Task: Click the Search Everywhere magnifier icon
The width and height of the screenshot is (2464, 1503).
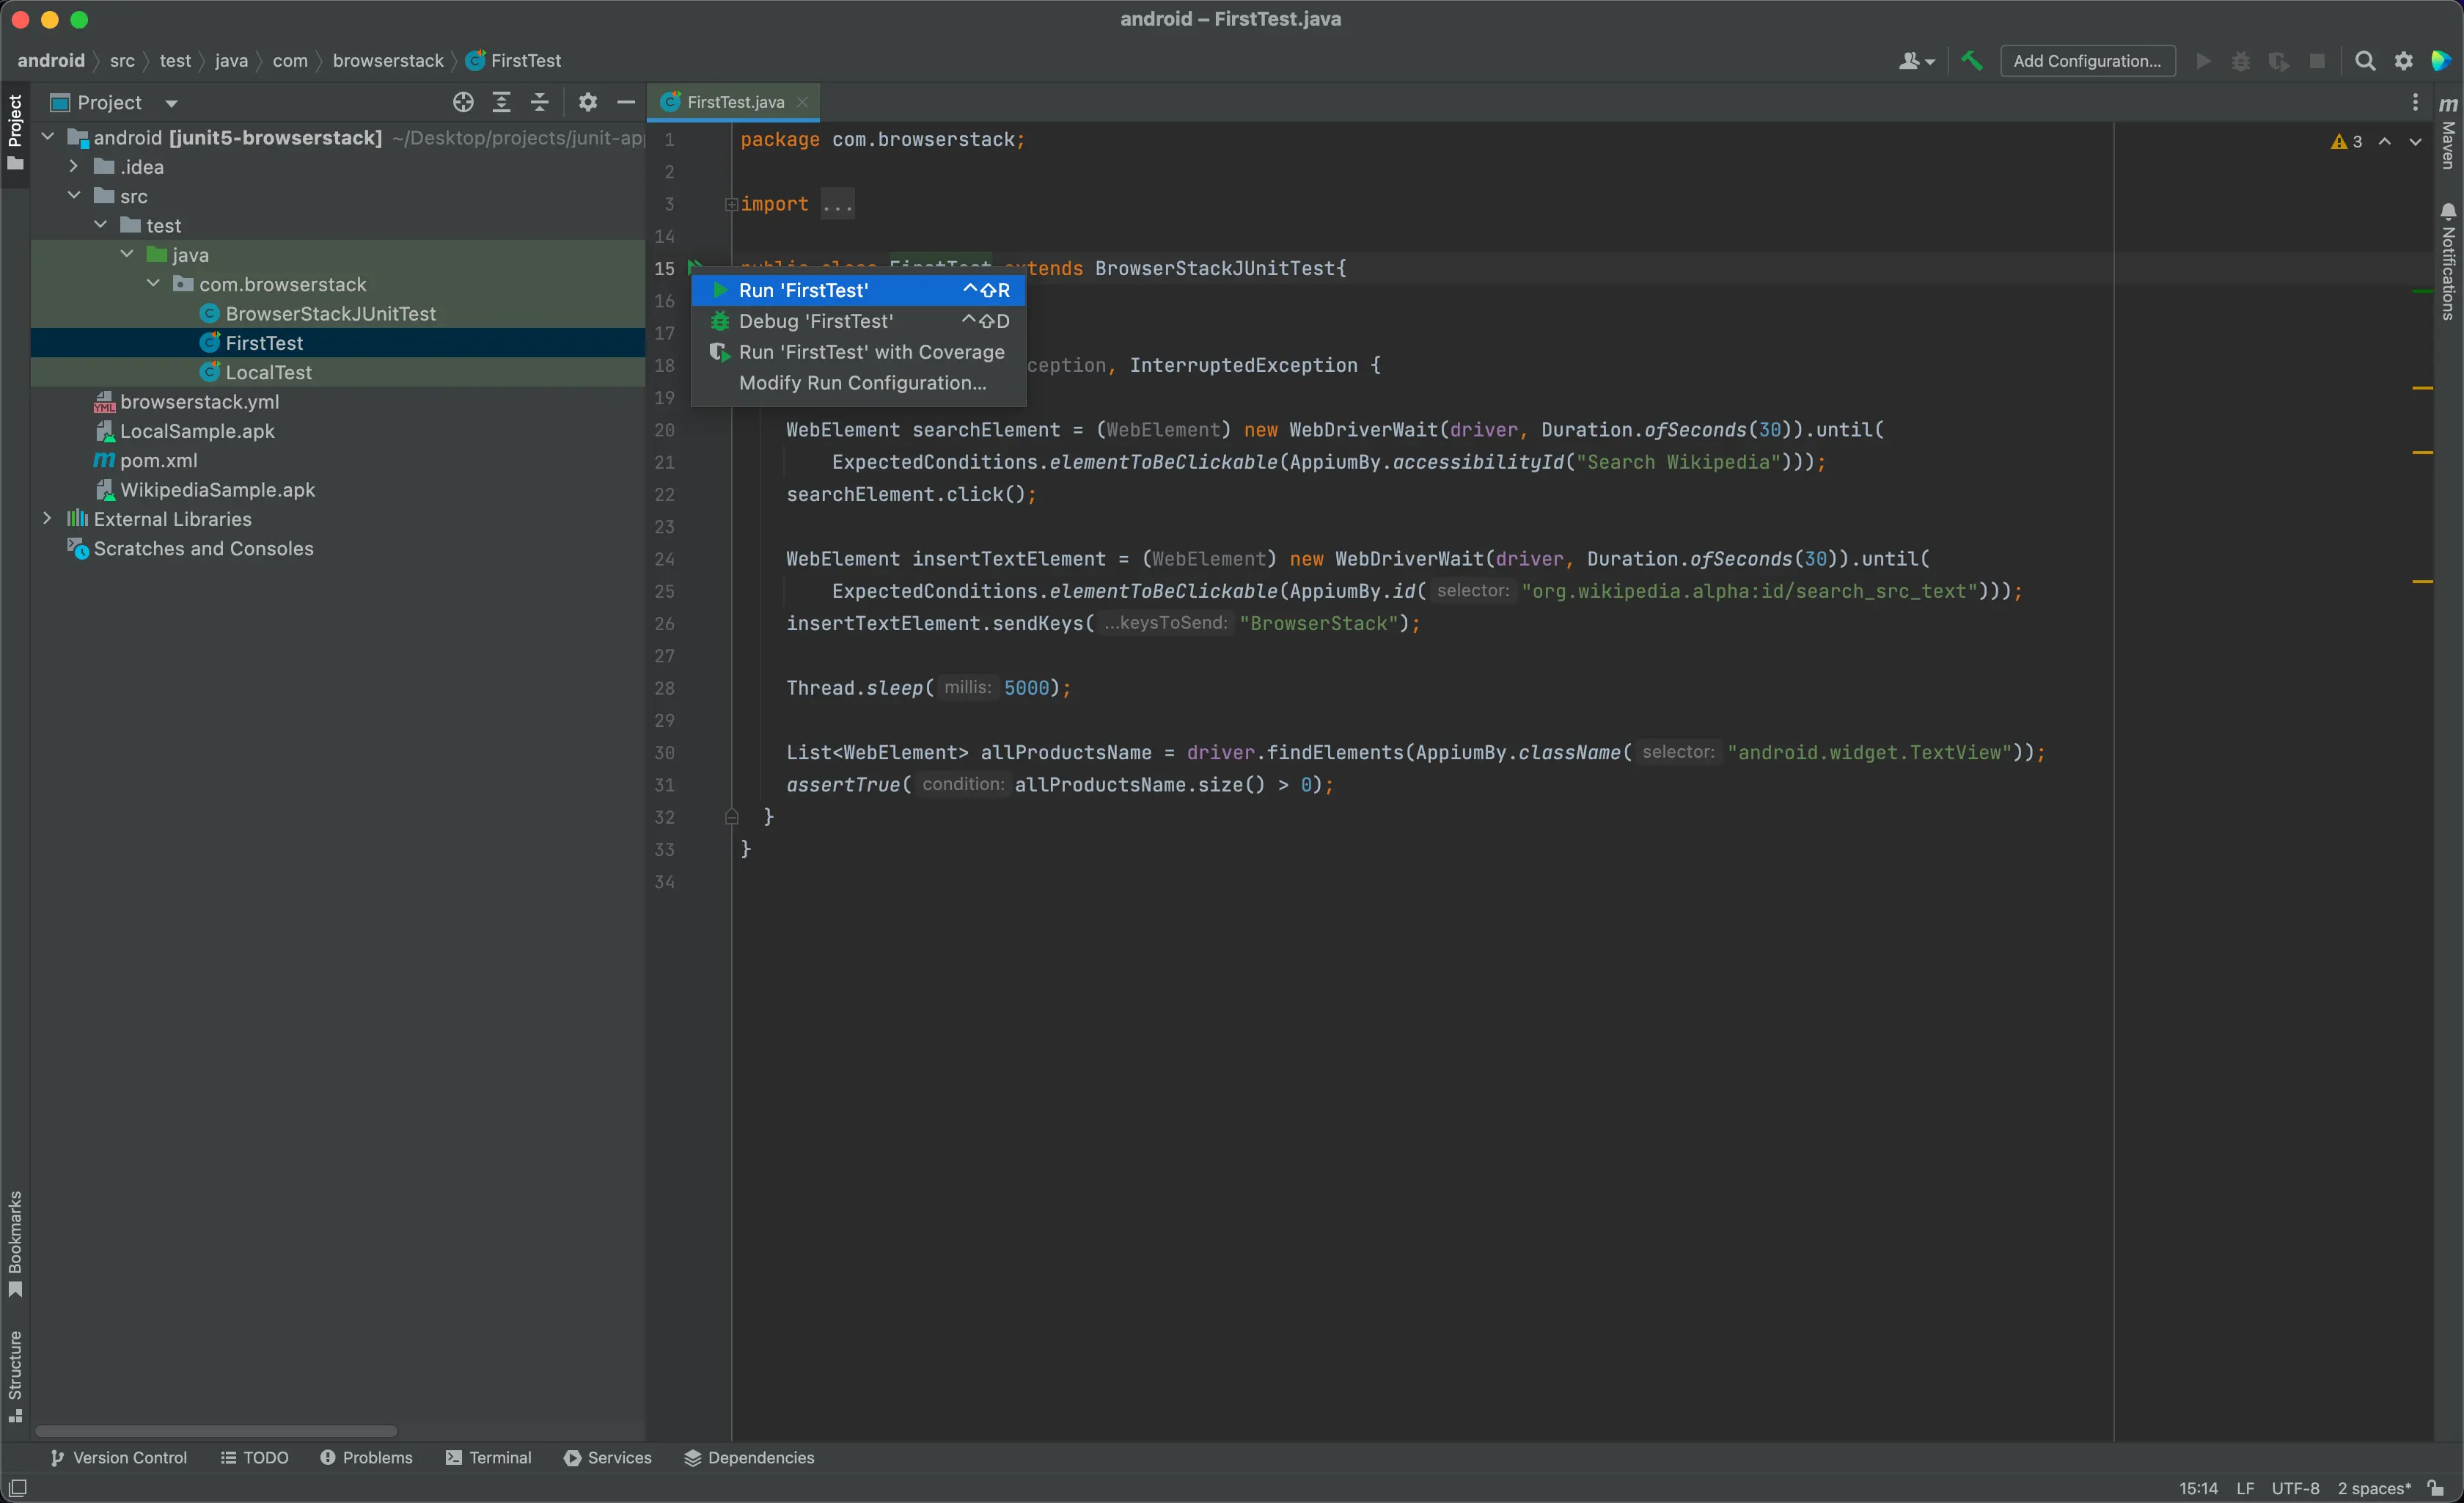Action: point(2364,61)
